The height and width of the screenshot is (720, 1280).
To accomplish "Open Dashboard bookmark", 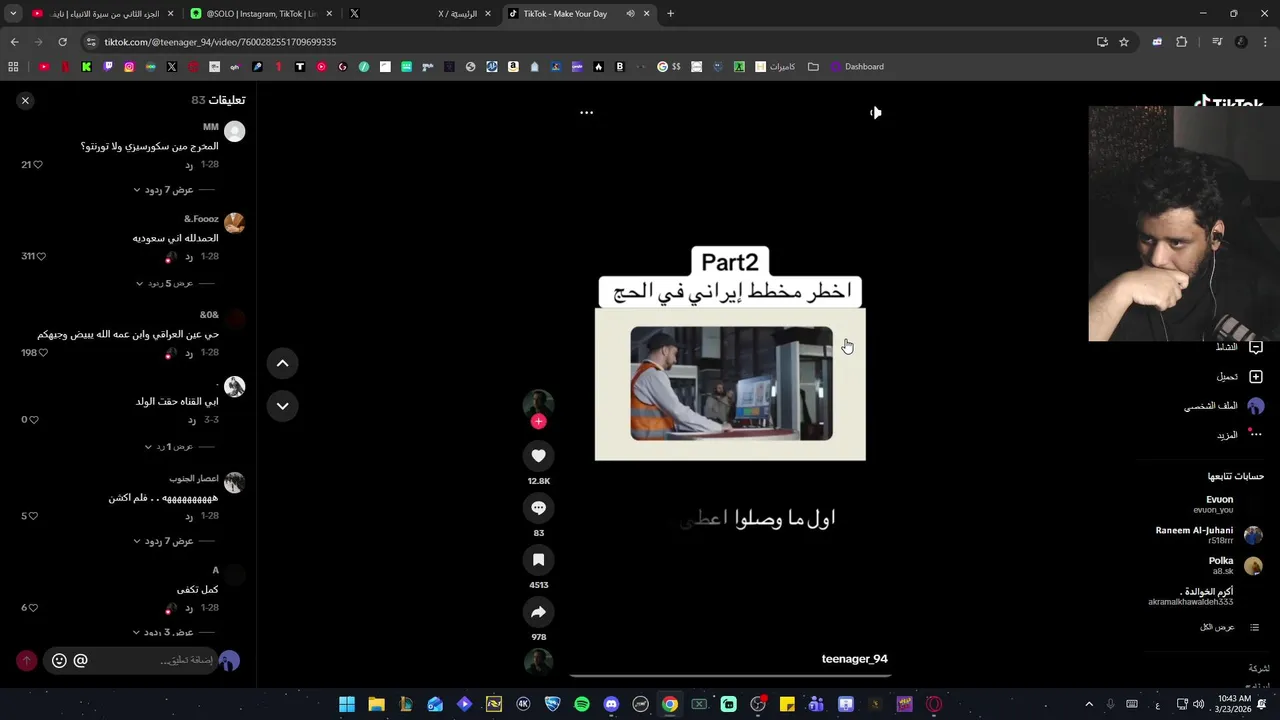I will coord(858,67).
